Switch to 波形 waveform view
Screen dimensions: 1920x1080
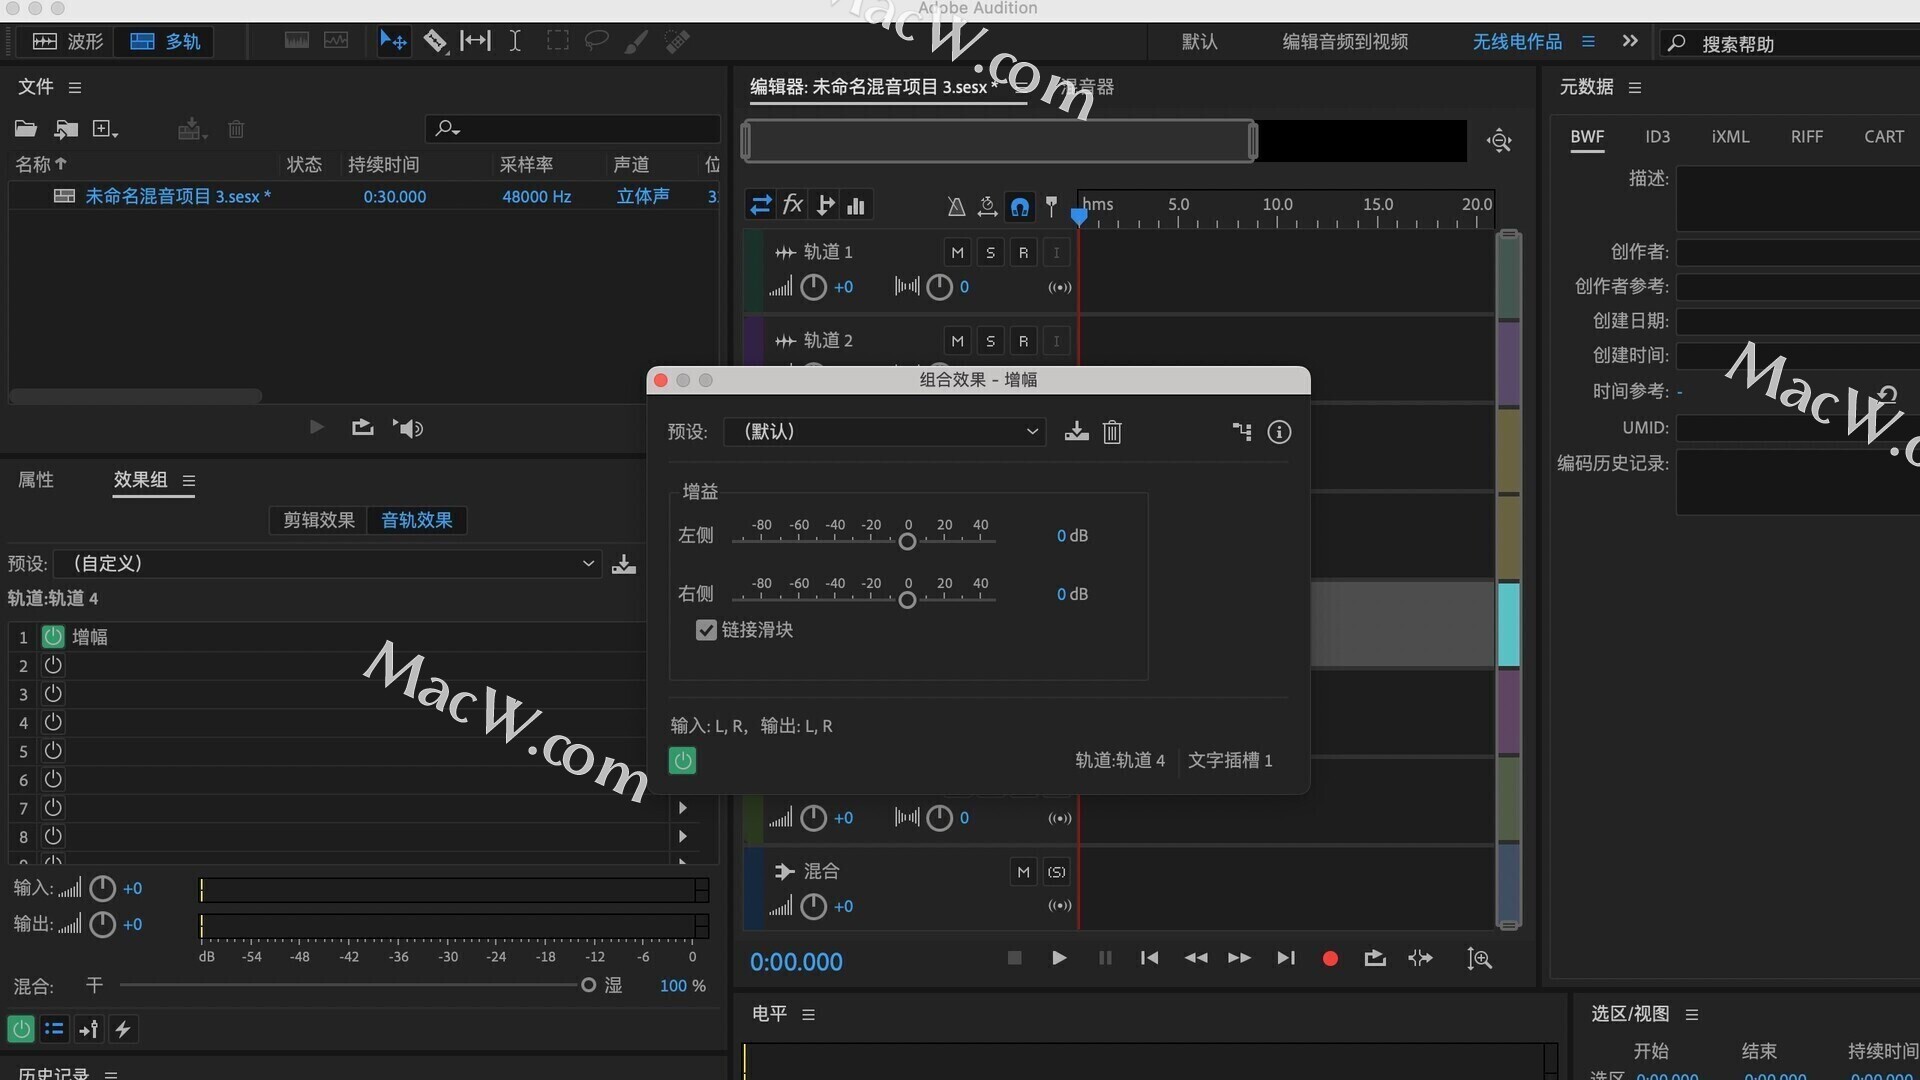(x=68, y=41)
